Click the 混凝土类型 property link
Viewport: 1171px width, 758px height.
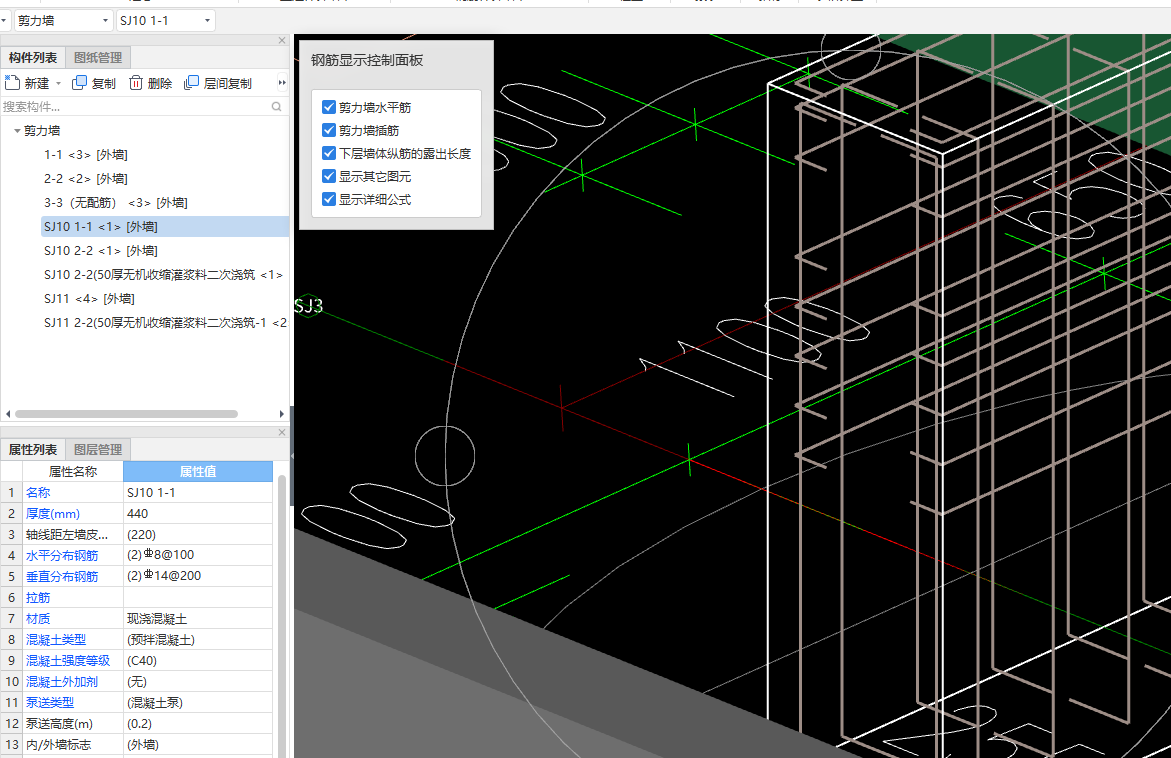pyautogui.click(x=56, y=639)
